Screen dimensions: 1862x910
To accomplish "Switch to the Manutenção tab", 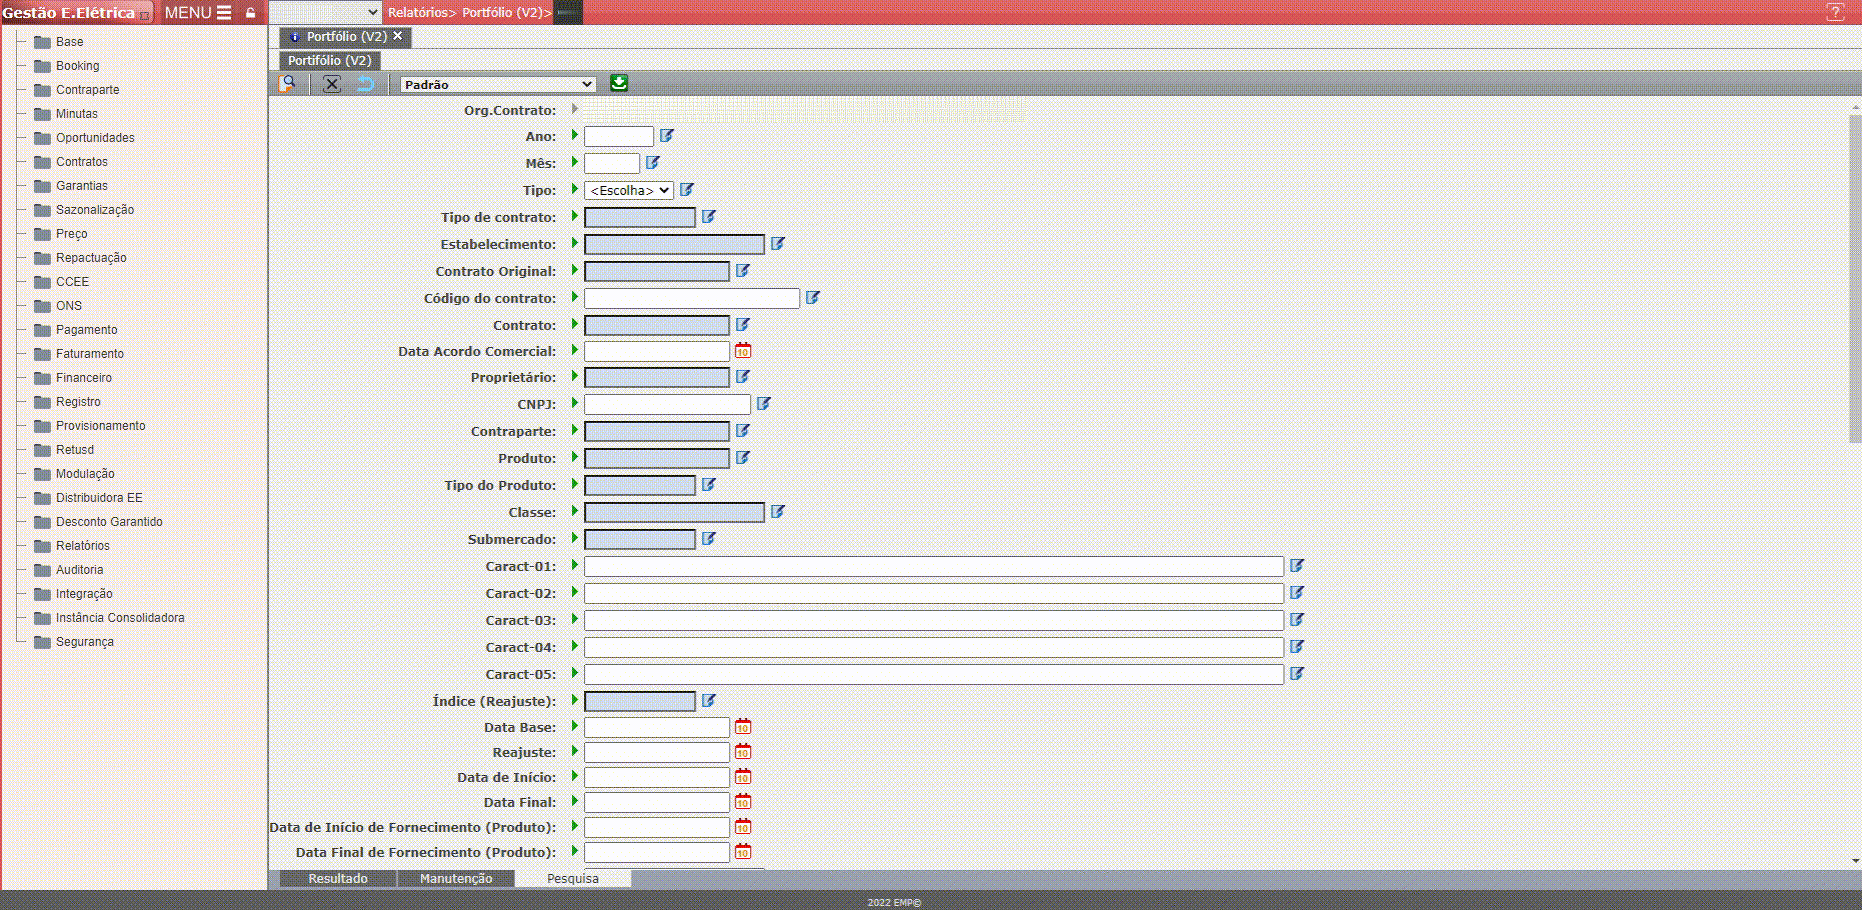I will [456, 879].
